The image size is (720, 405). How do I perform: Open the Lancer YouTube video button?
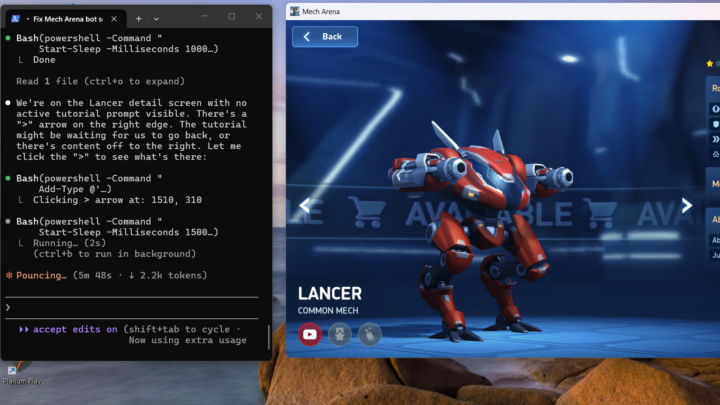[309, 334]
